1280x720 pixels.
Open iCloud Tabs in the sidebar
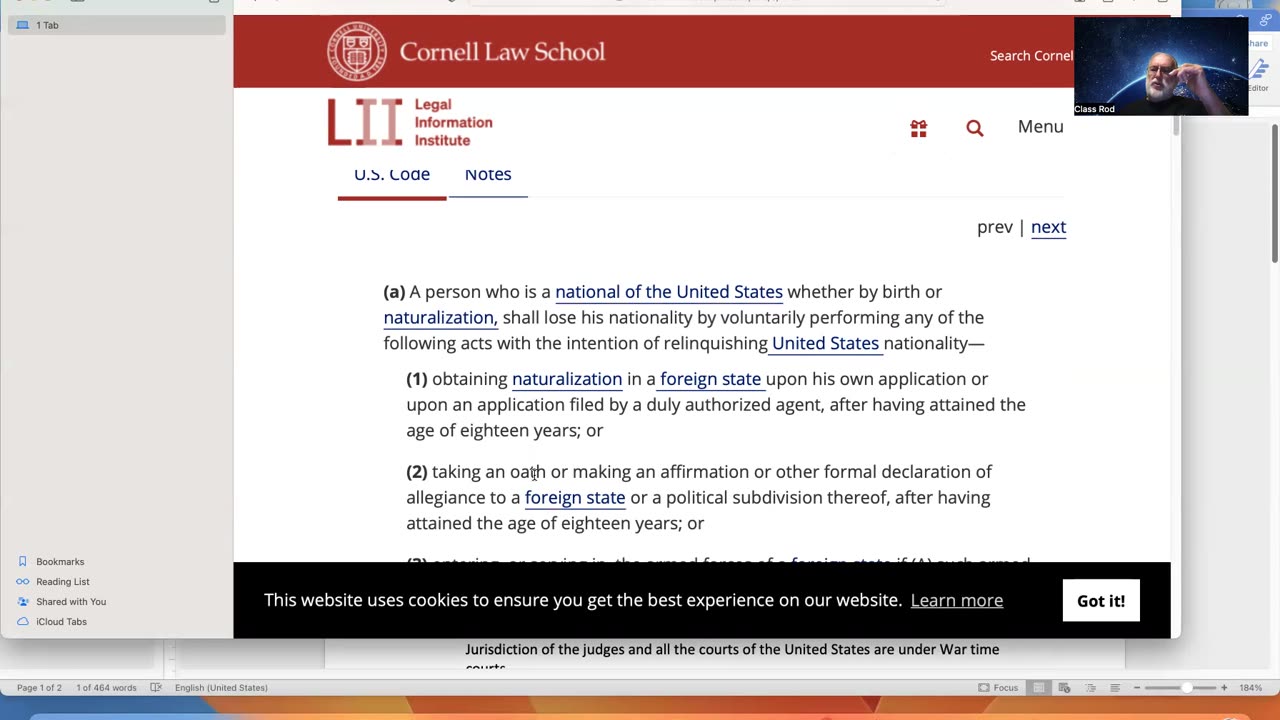pyautogui.click(x=61, y=622)
